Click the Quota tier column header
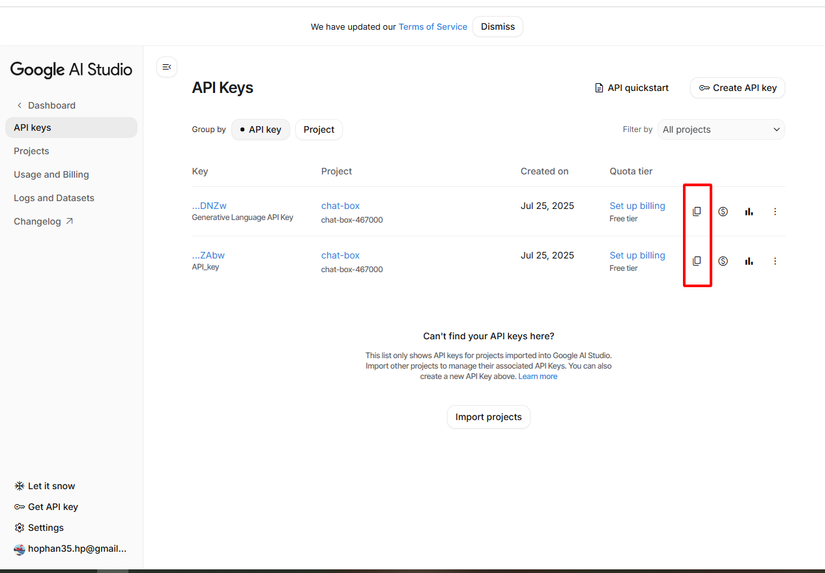Screen dimensions: 825x573 (x=631, y=172)
